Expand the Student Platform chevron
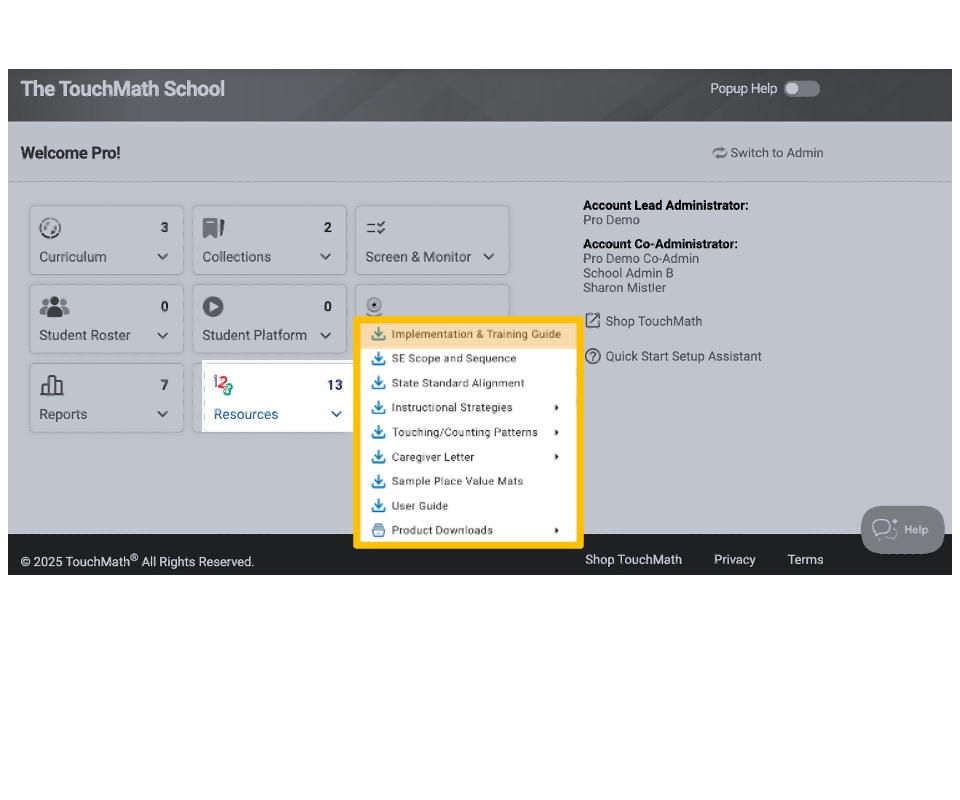Screen dimensions: 960x800 [x=326, y=335]
